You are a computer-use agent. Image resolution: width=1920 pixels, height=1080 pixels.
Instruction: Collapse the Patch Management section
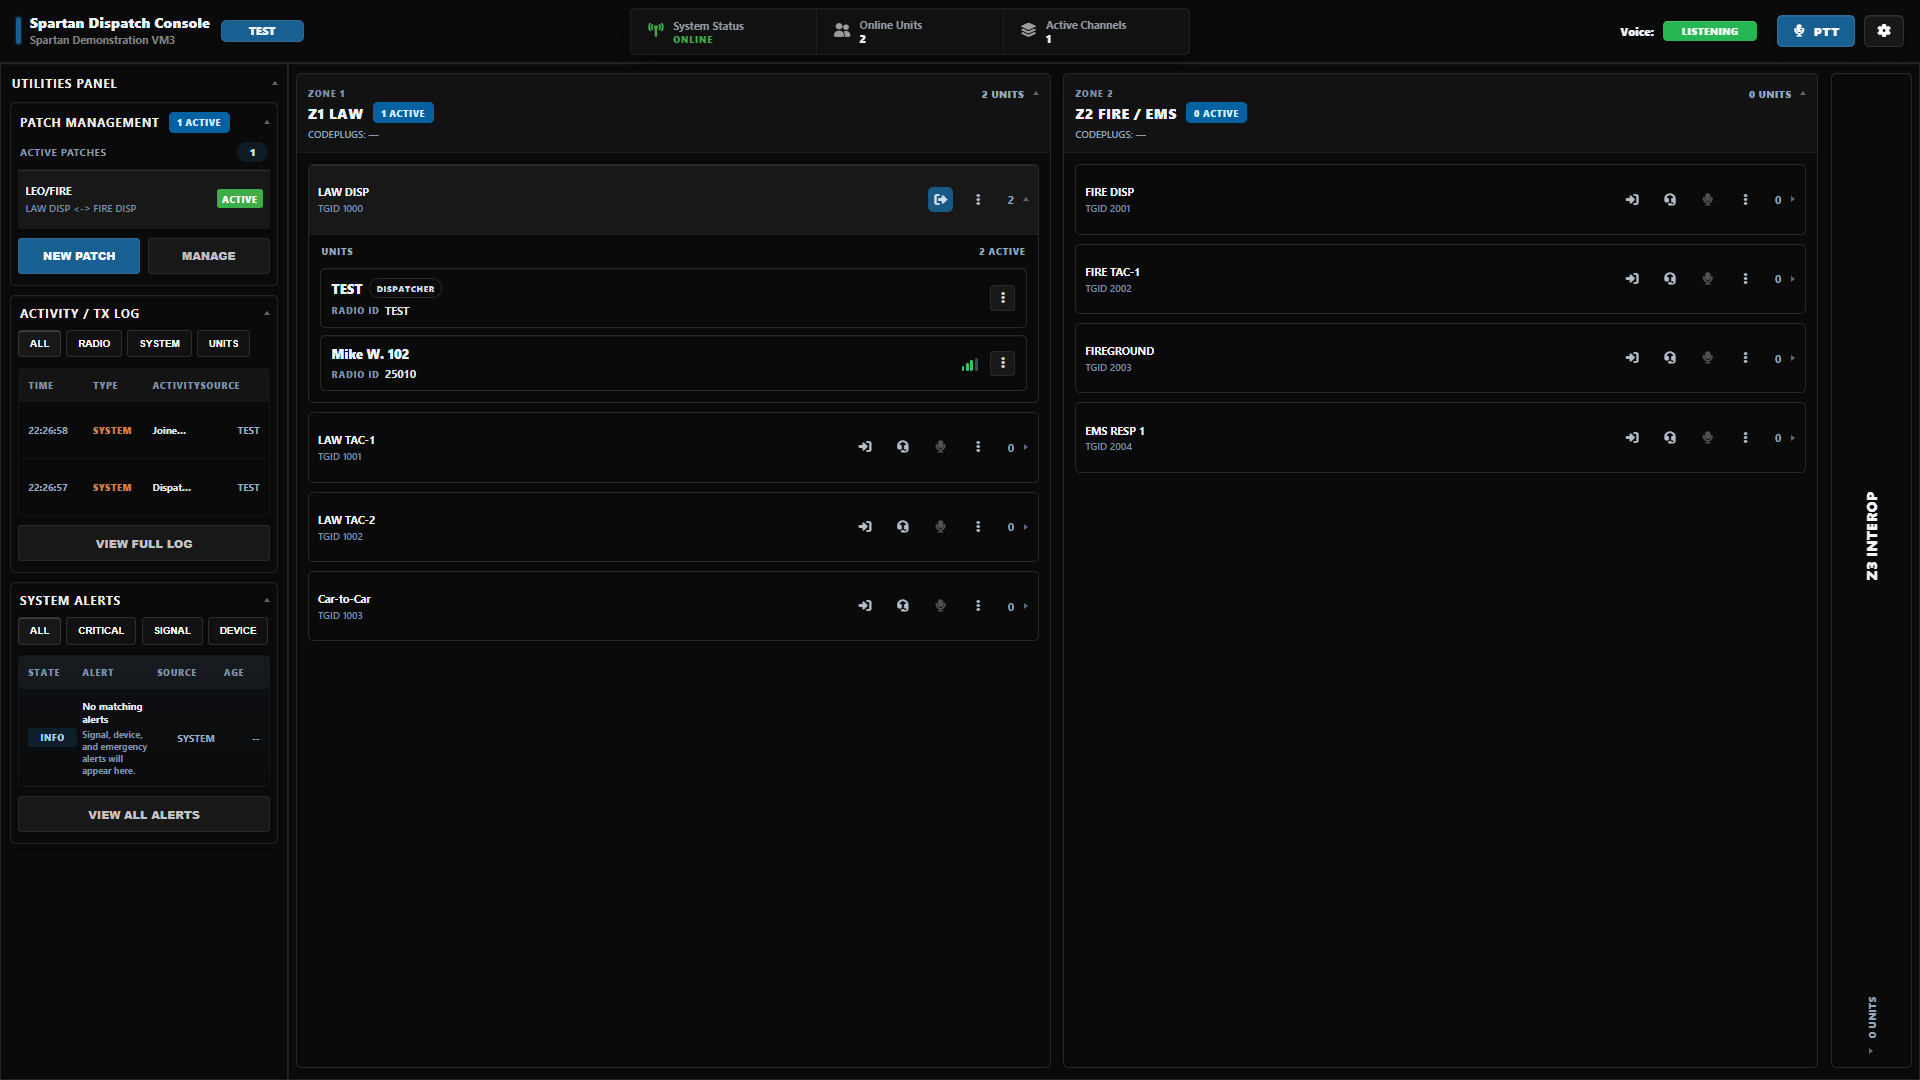(x=267, y=123)
